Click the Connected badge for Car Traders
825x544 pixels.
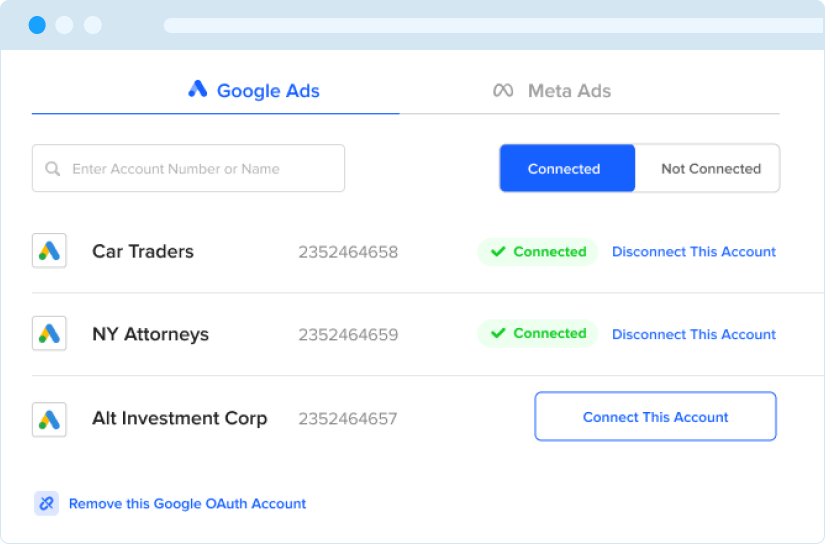coord(538,252)
